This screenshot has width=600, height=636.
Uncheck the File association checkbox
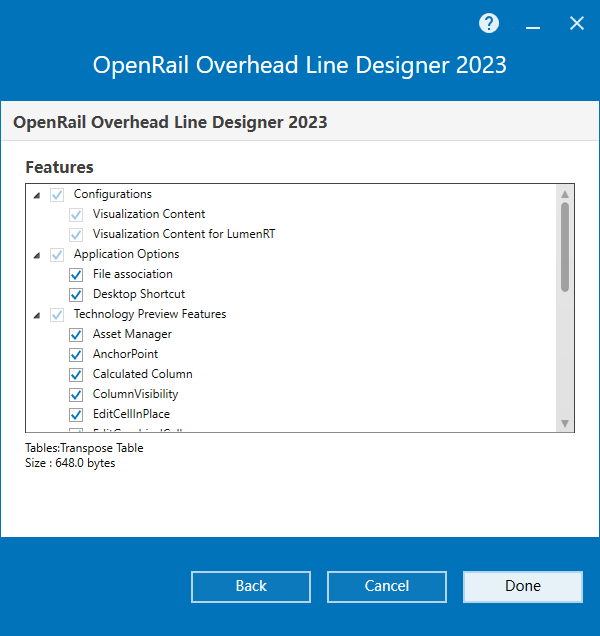click(76, 275)
